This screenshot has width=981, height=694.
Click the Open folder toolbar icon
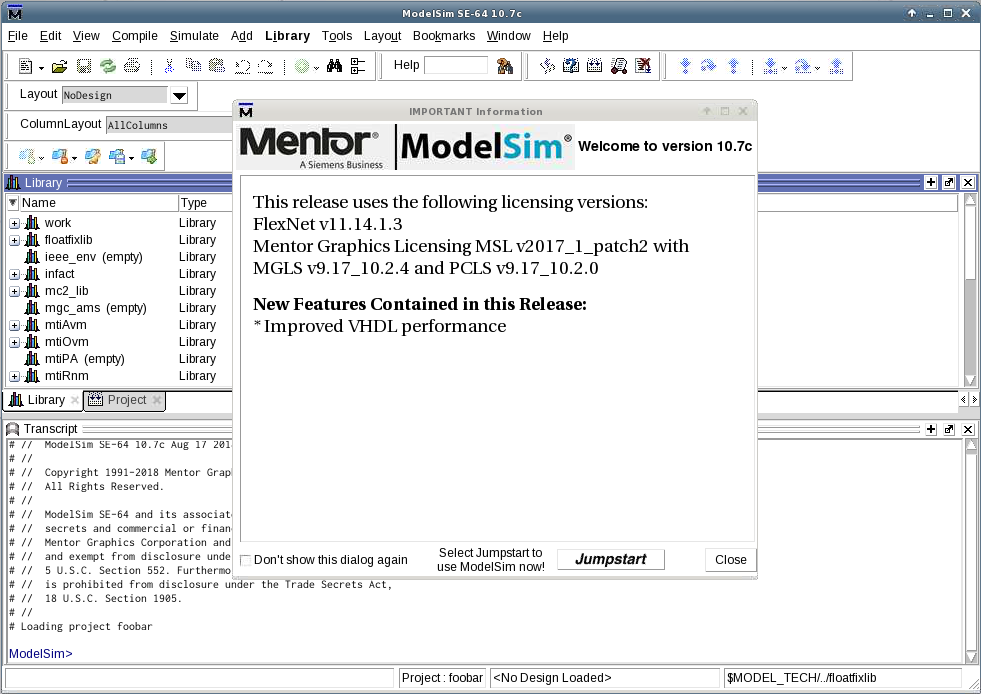pos(59,66)
